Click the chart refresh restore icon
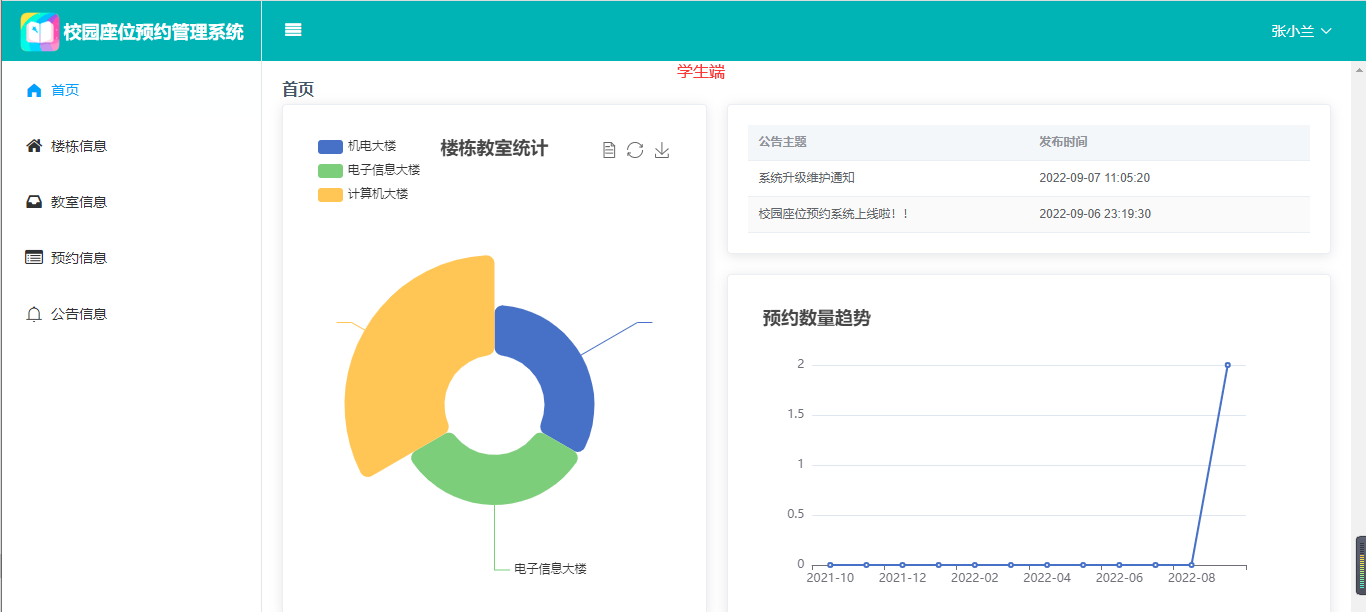The height and width of the screenshot is (612, 1366). (635, 150)
